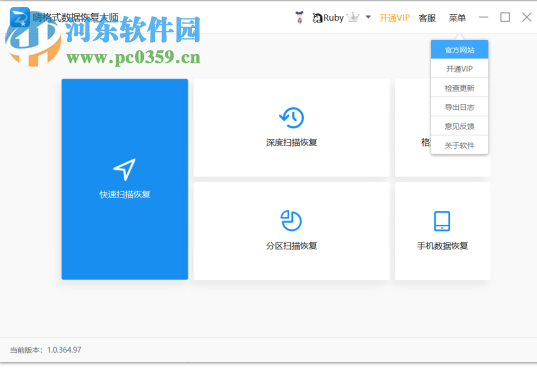Open the phone data recovery icon
The image size is (537, 368).
[x=442, y=221]
